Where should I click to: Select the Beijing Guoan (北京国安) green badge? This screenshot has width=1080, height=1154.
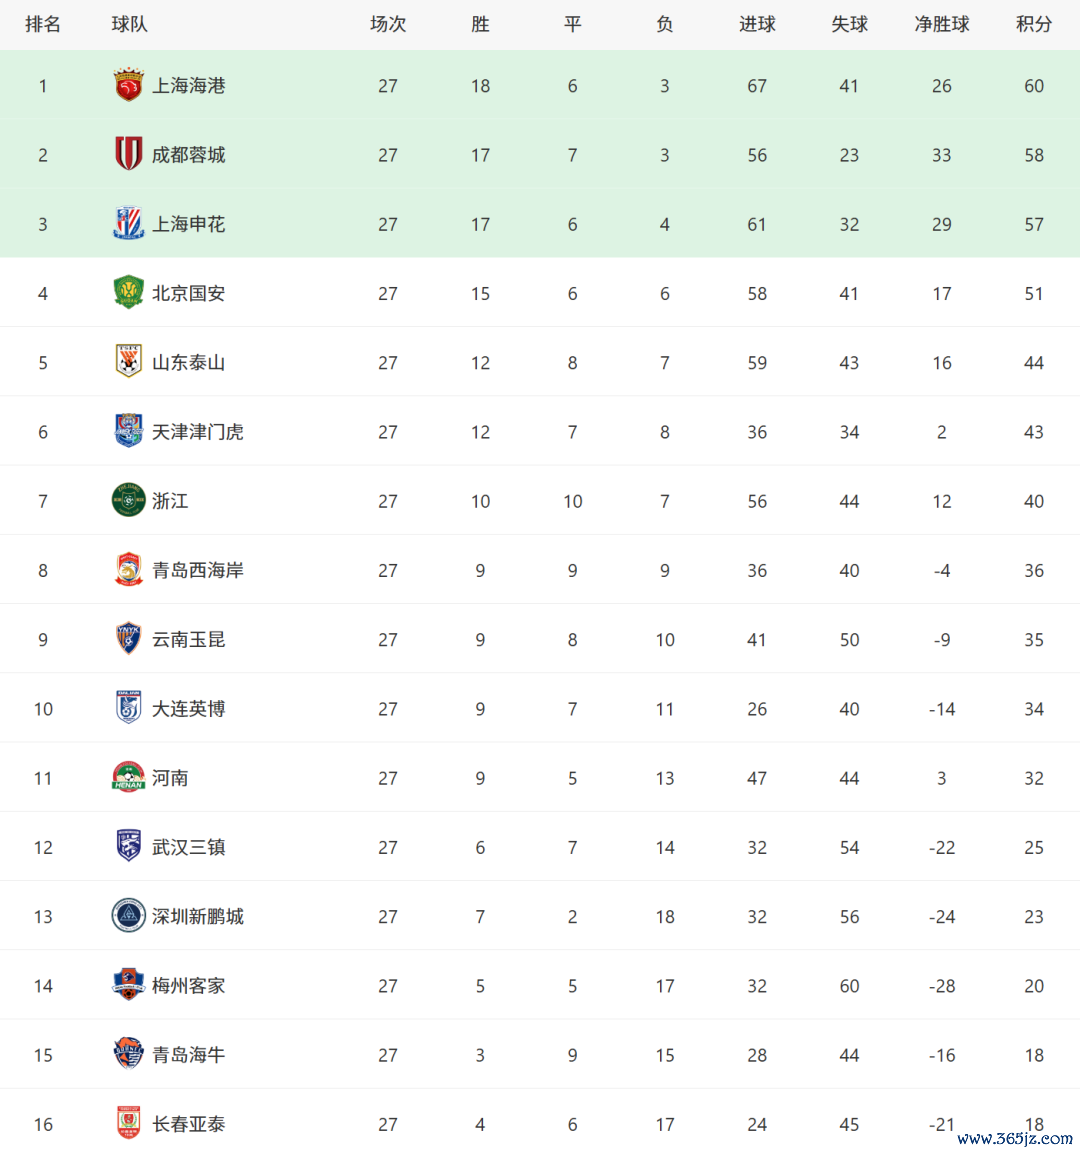[128, 293]
